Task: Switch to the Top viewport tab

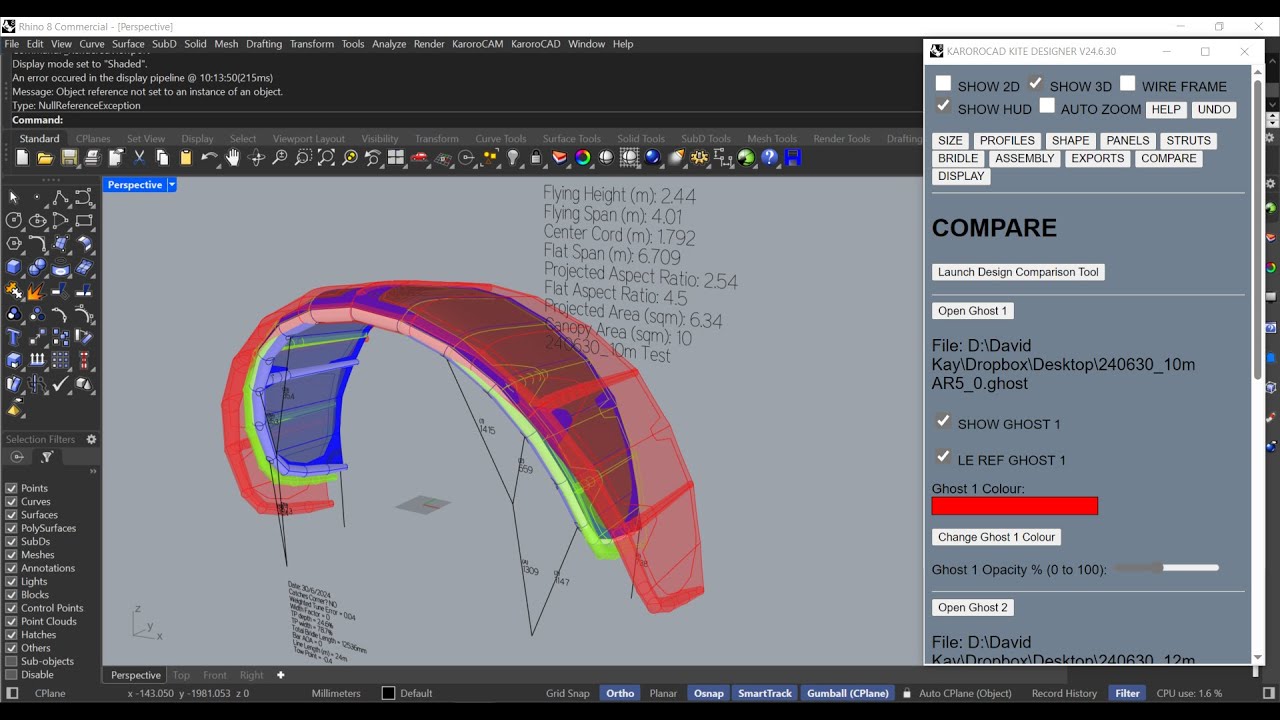Action: 181,675
